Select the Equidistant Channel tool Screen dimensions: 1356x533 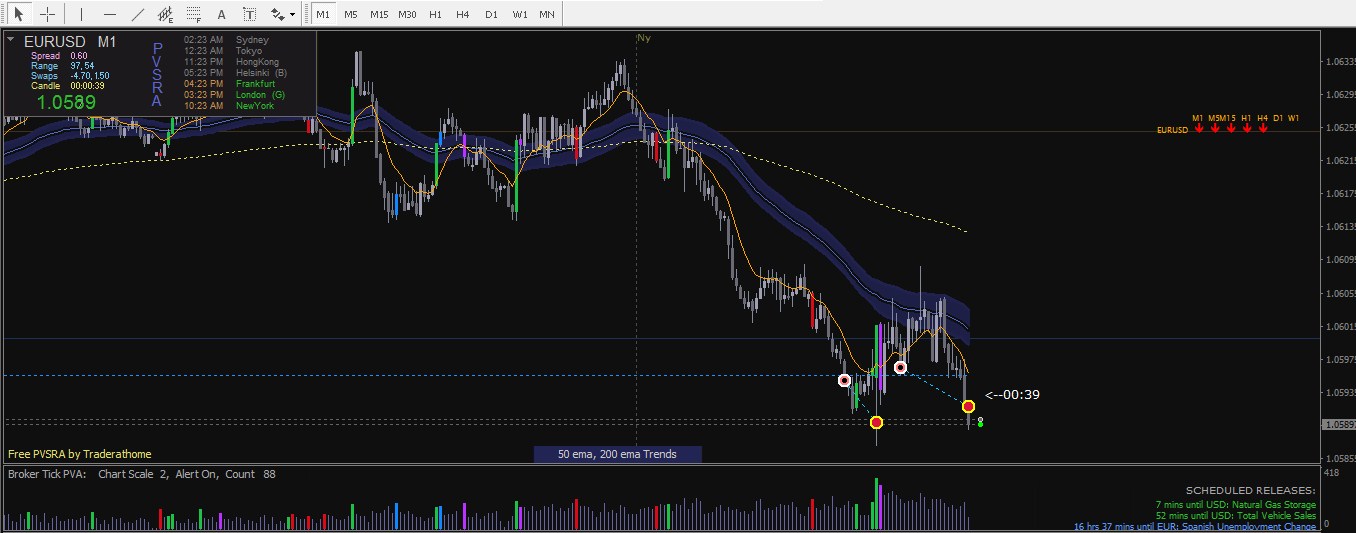(166, 14)
